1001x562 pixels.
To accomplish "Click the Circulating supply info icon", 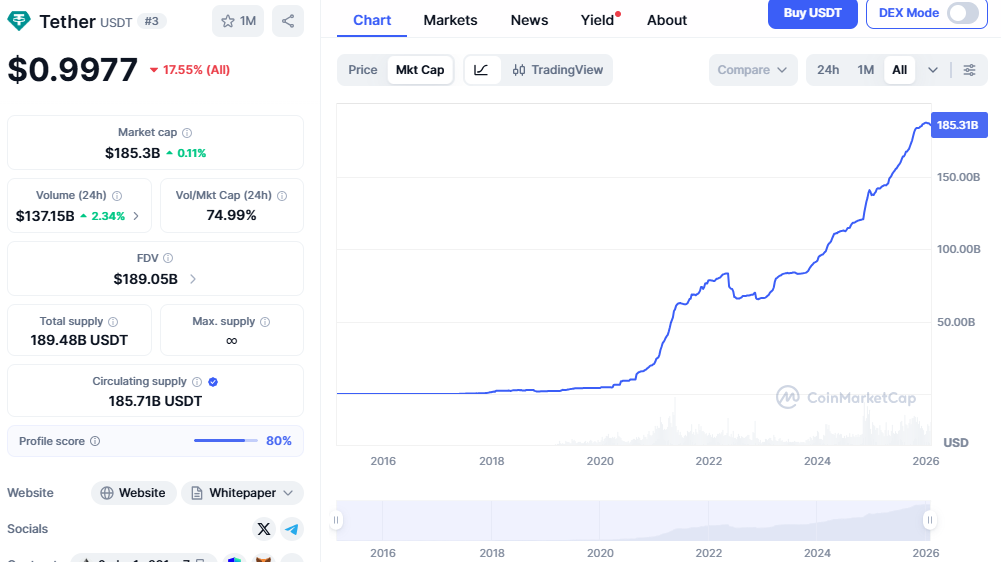I will (x=197, y=382).
